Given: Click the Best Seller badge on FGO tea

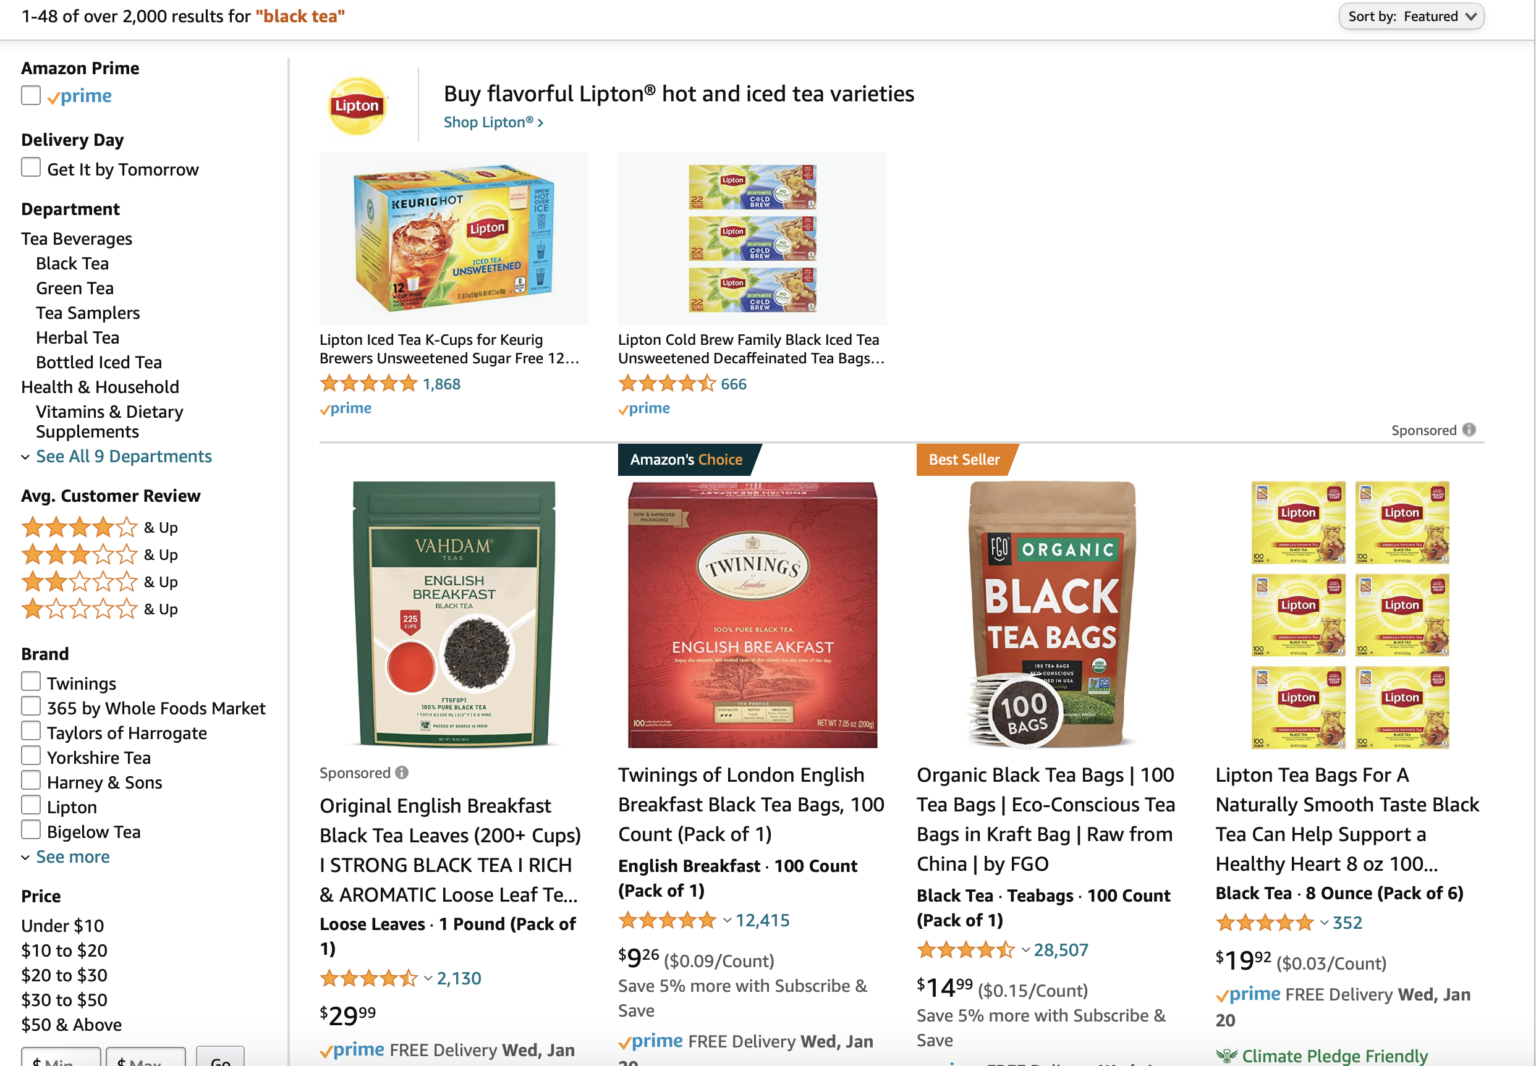Looking at the screenshot, I should pos(963,459).
